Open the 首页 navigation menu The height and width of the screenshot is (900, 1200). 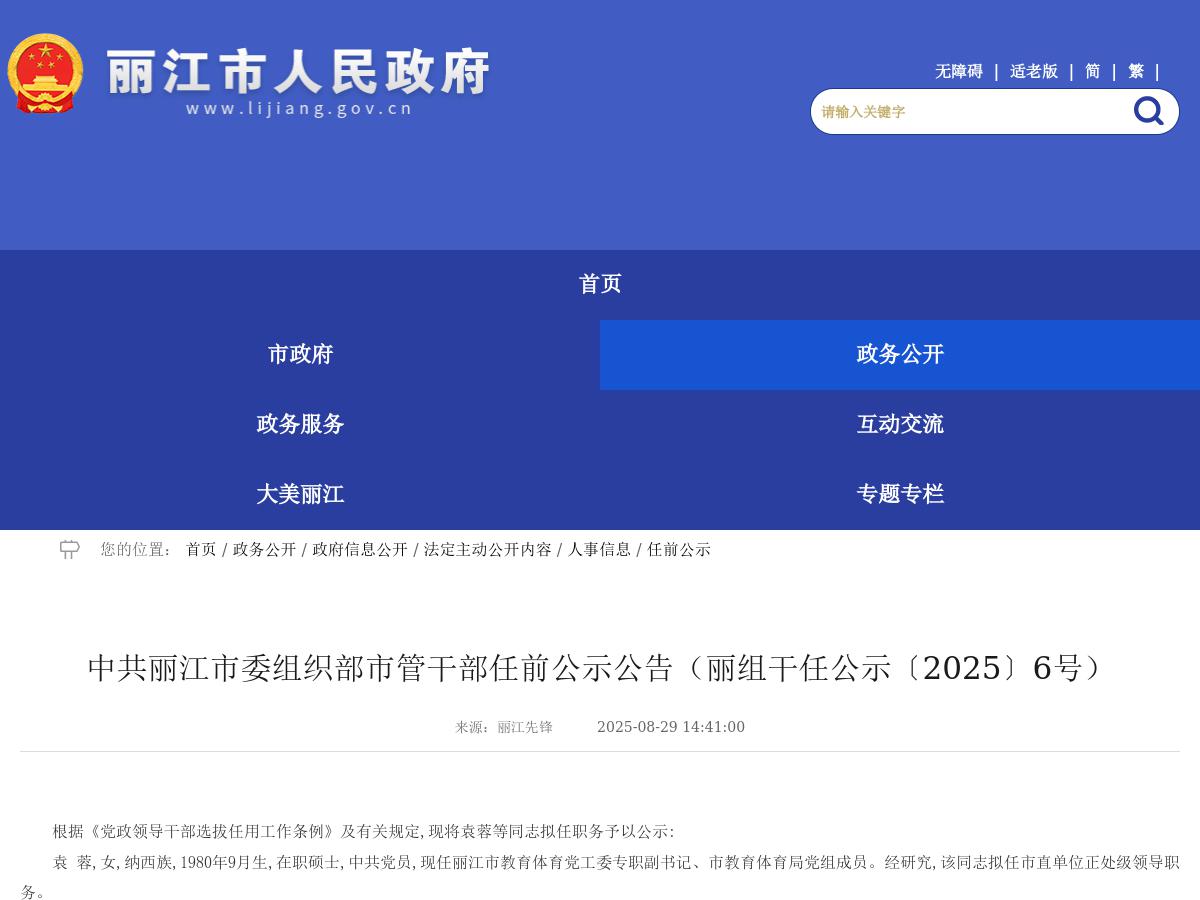[600, 284]
